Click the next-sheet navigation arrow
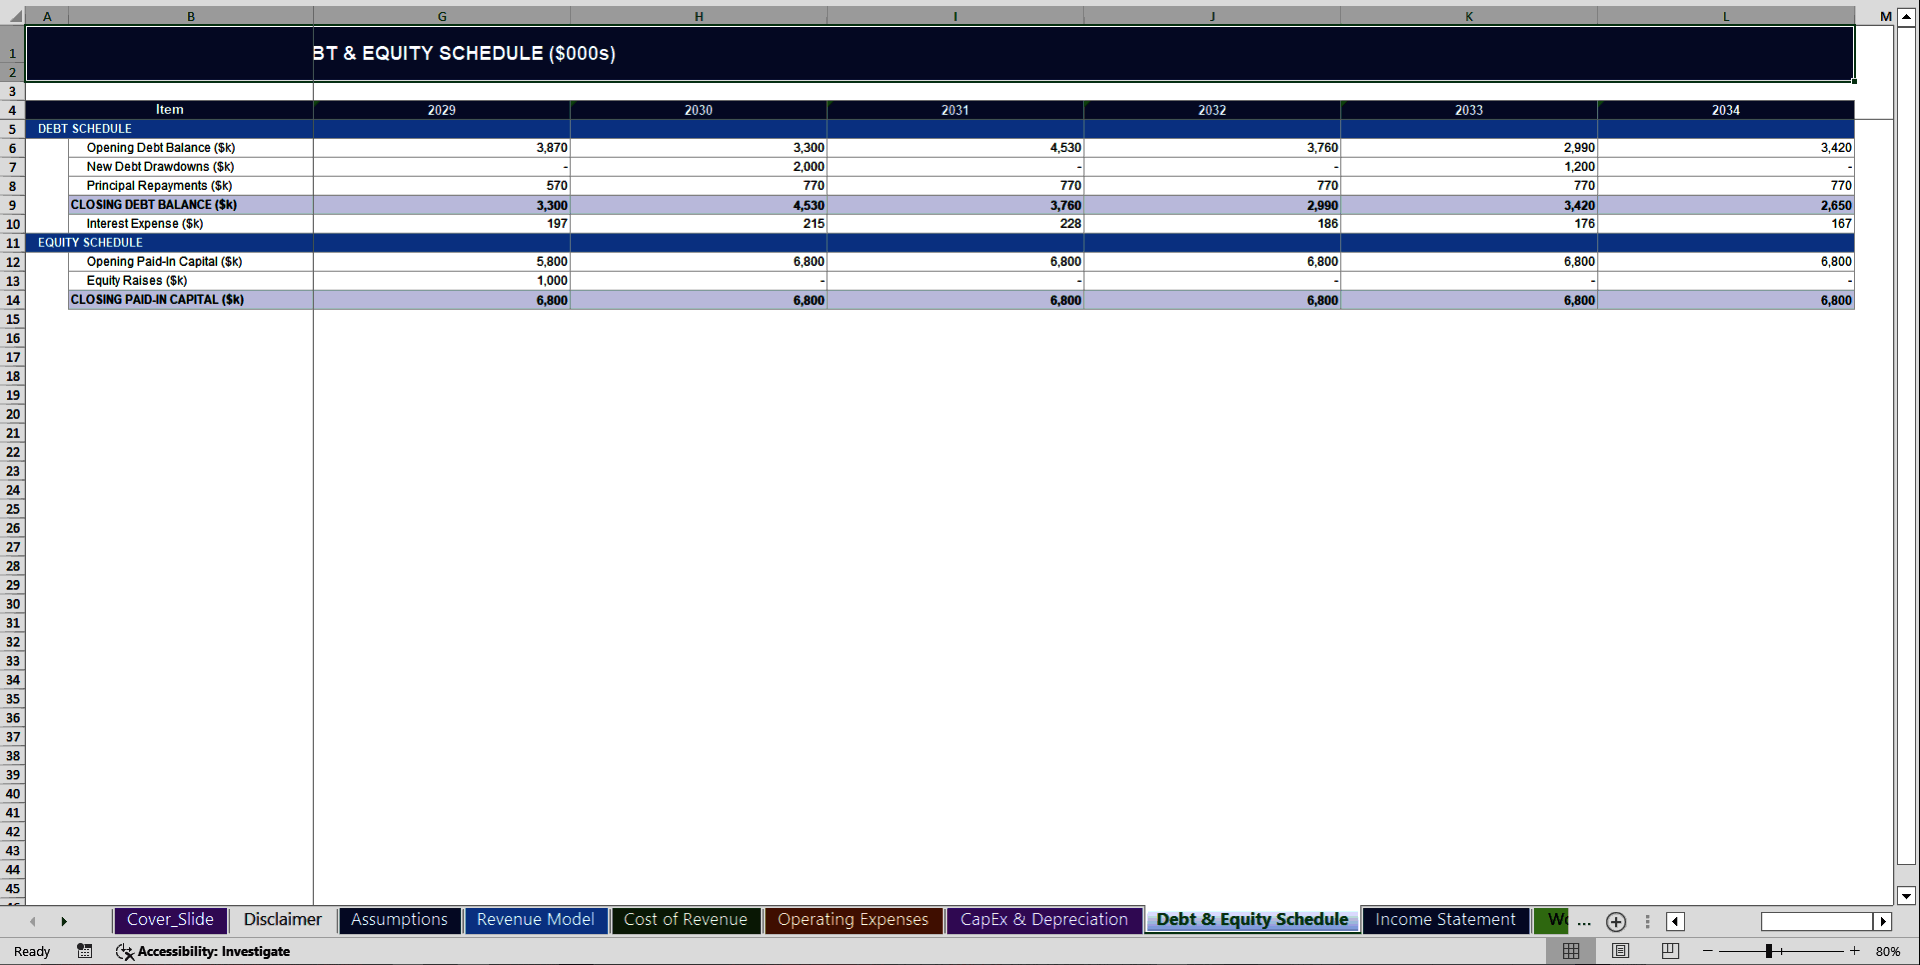This screenshot has height=965, width=1920. pos(65,921)
